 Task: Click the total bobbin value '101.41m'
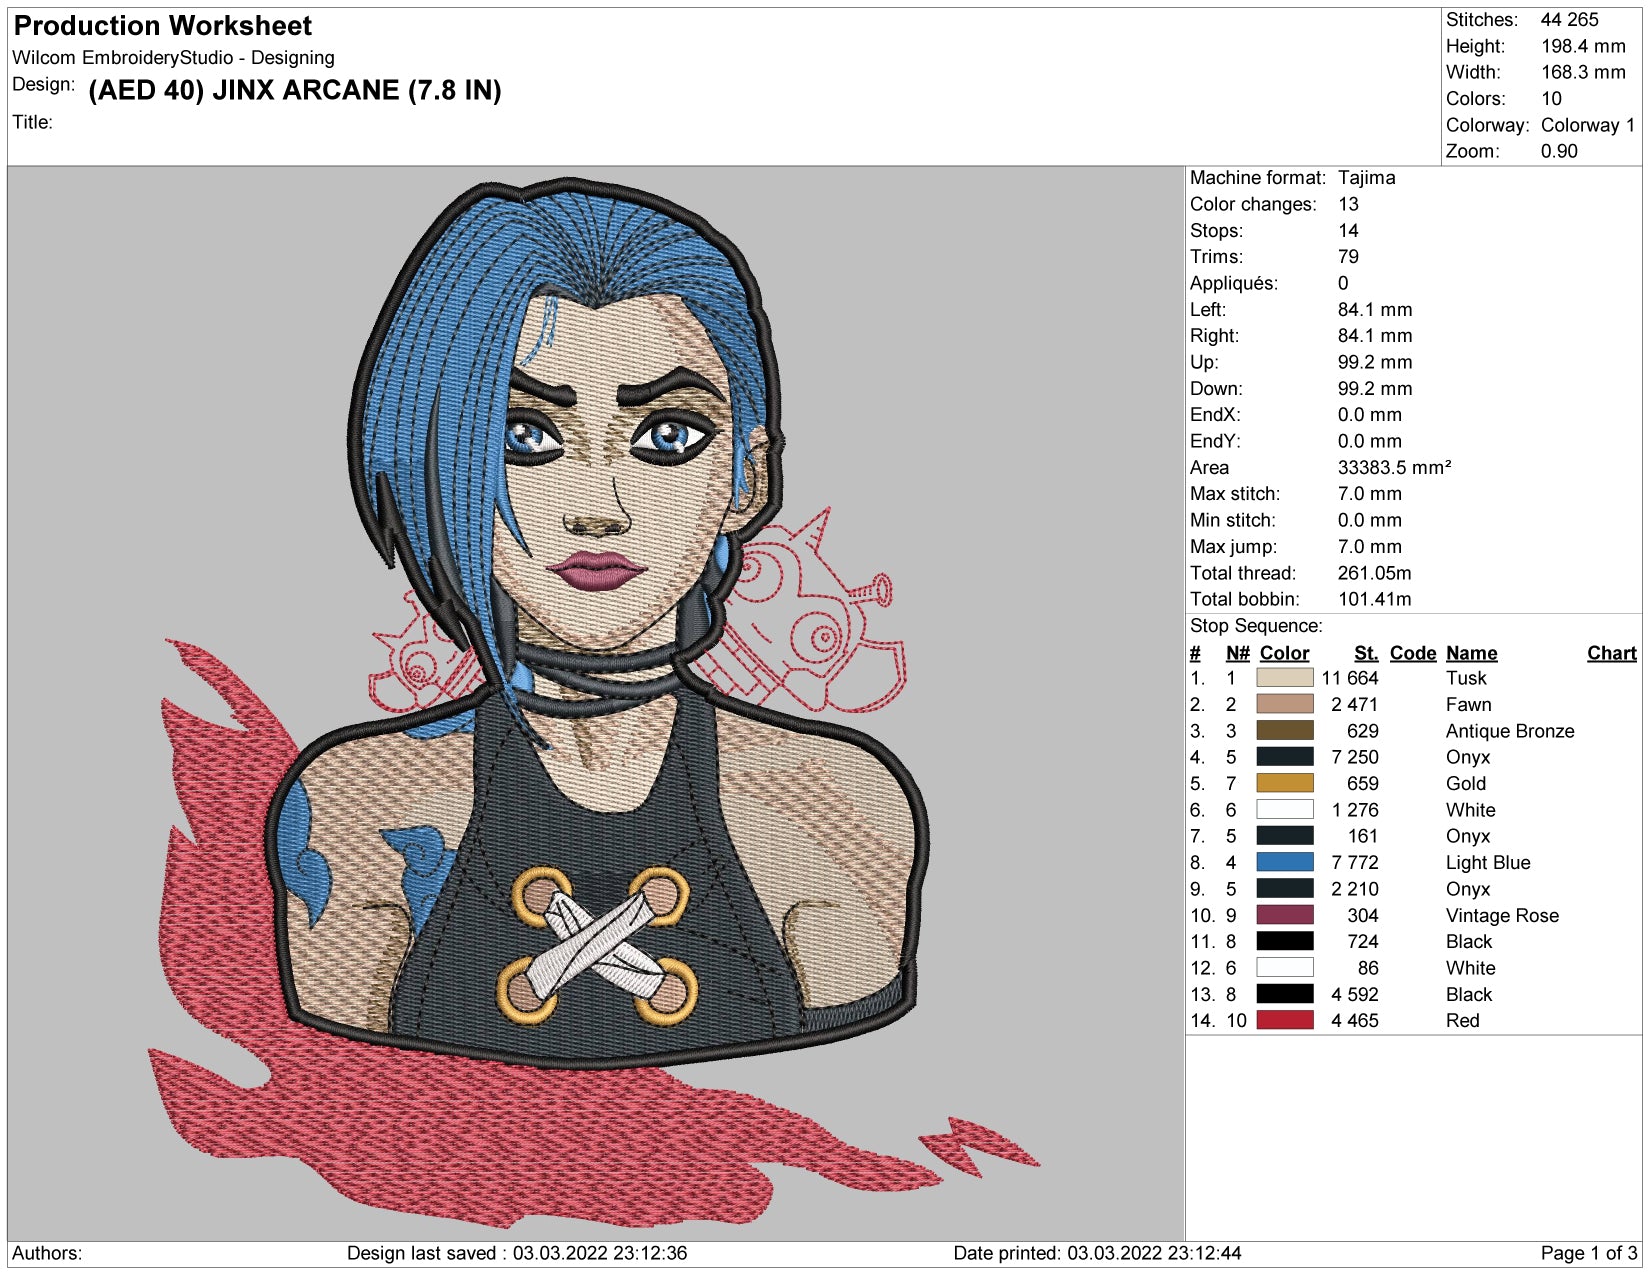click(x=1374, y=599)
